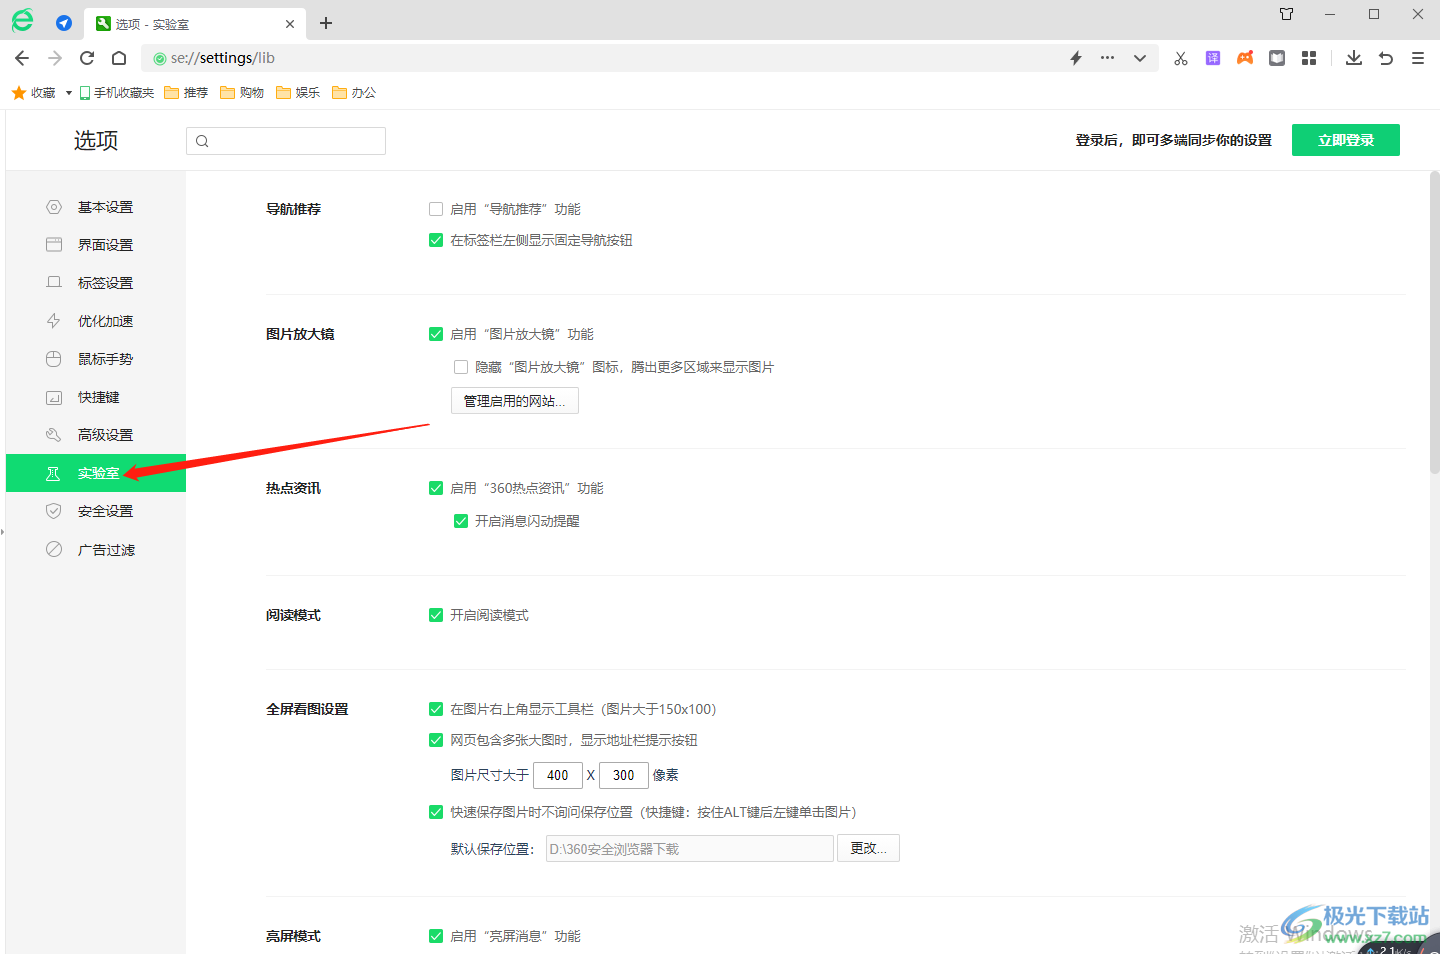Screen dimensions: 1440x954
Task: Toggle 开启消息闪动提醒 checkbox
Action: pyautogui.click(x=461, y=521)
